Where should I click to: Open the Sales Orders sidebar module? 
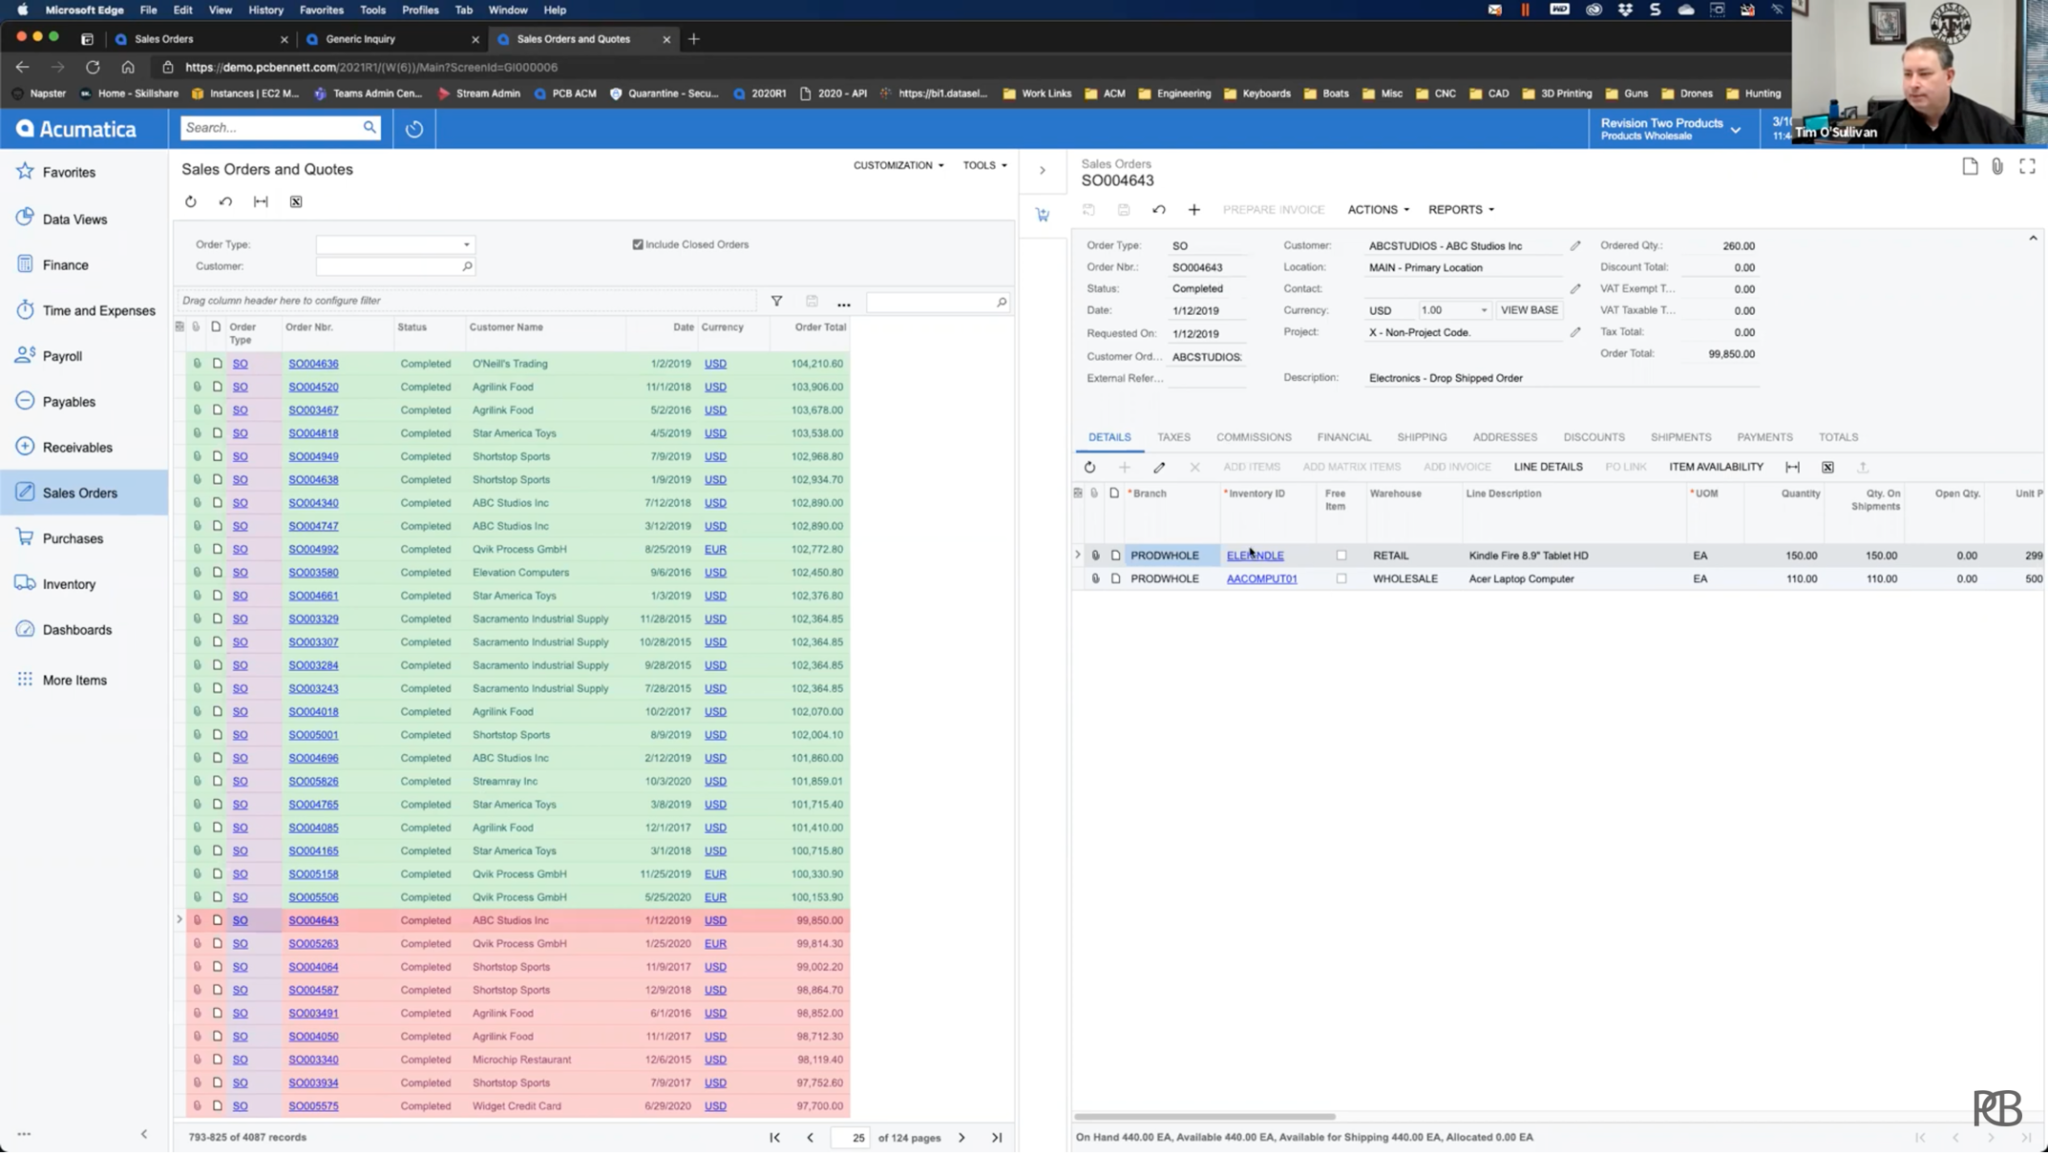78,492
